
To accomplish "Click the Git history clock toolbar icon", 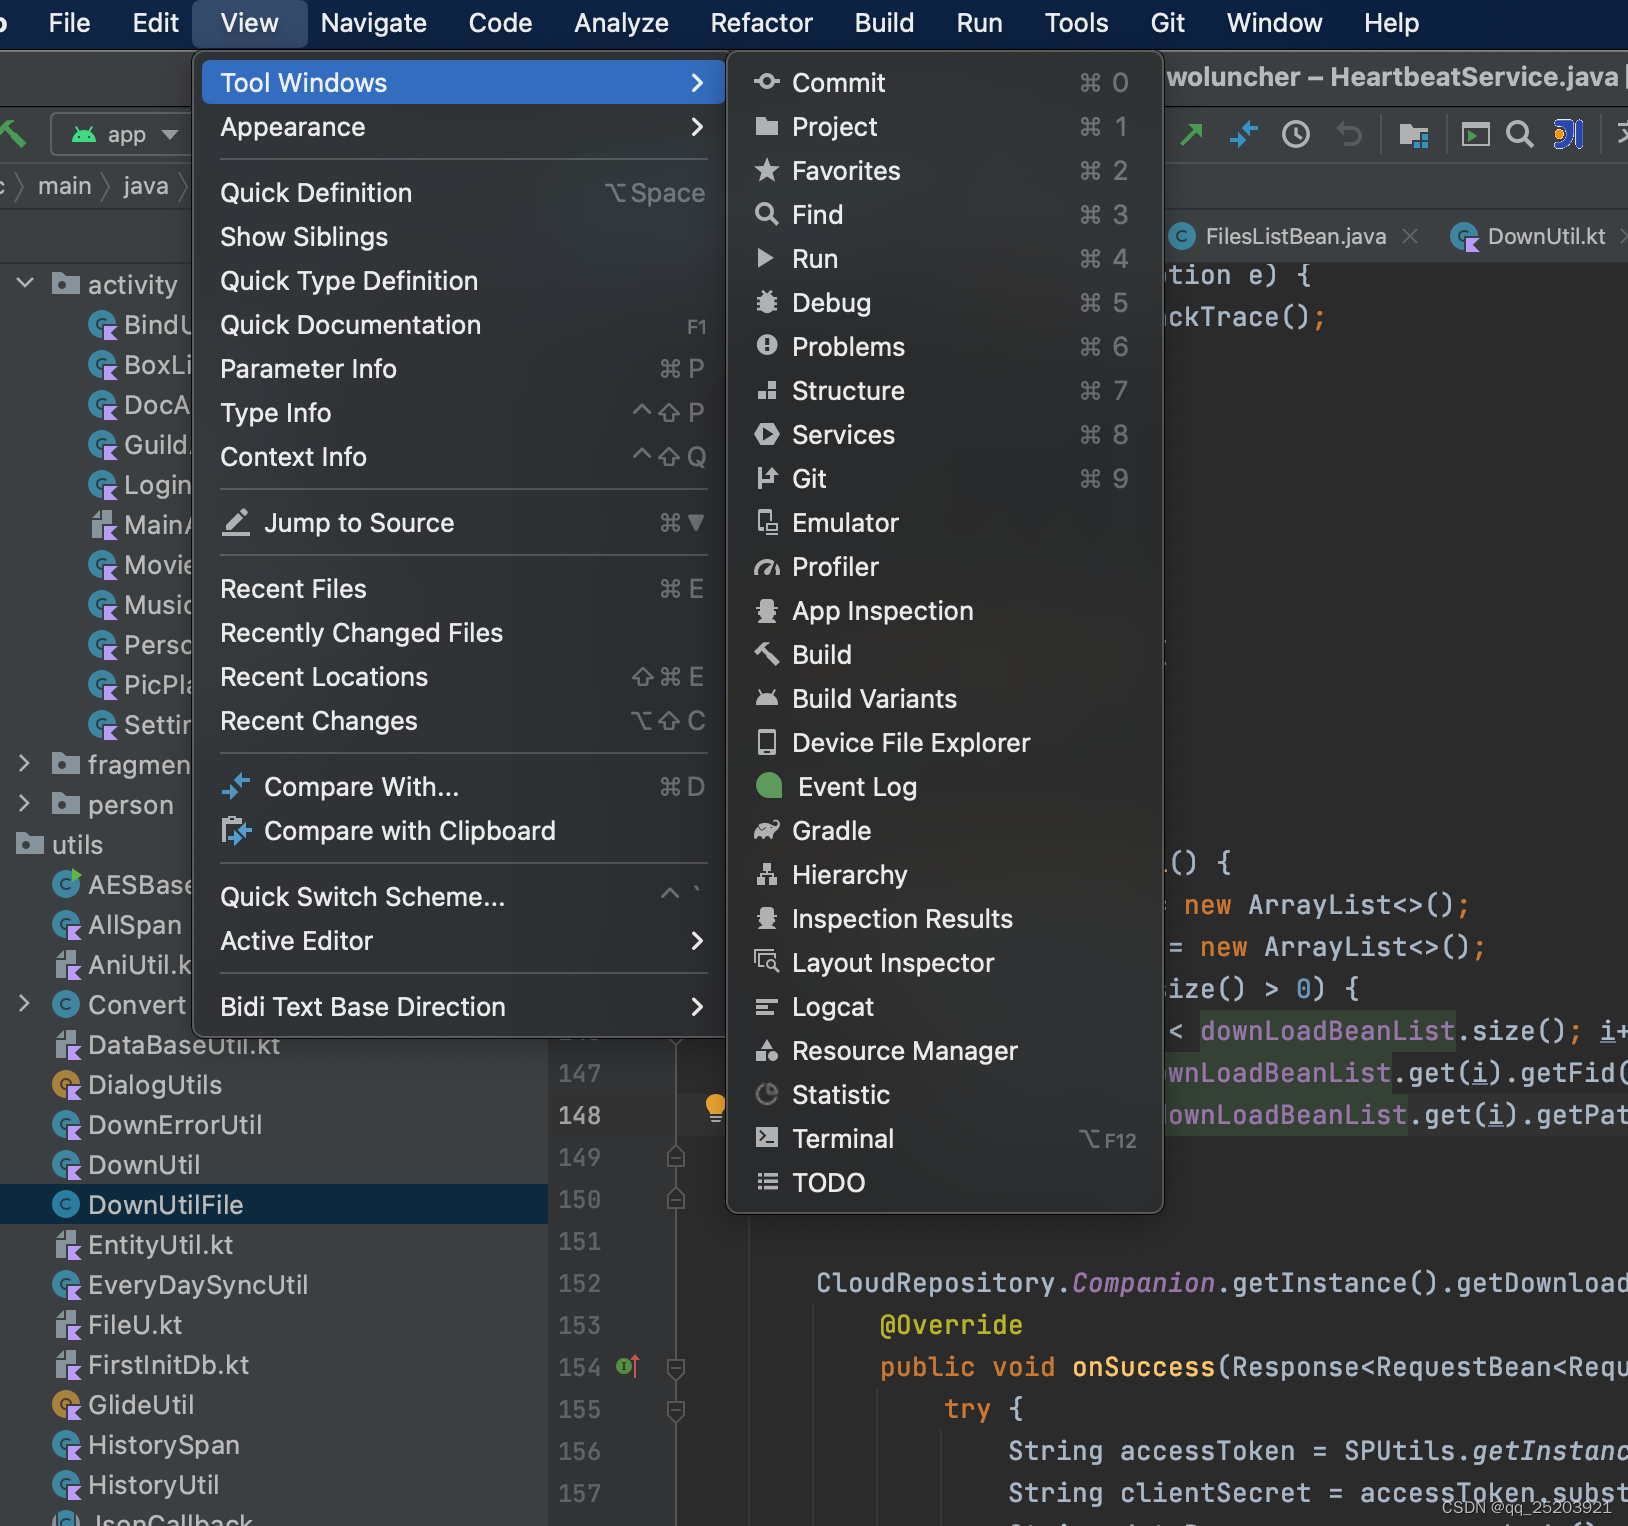I will (1296, 134).
